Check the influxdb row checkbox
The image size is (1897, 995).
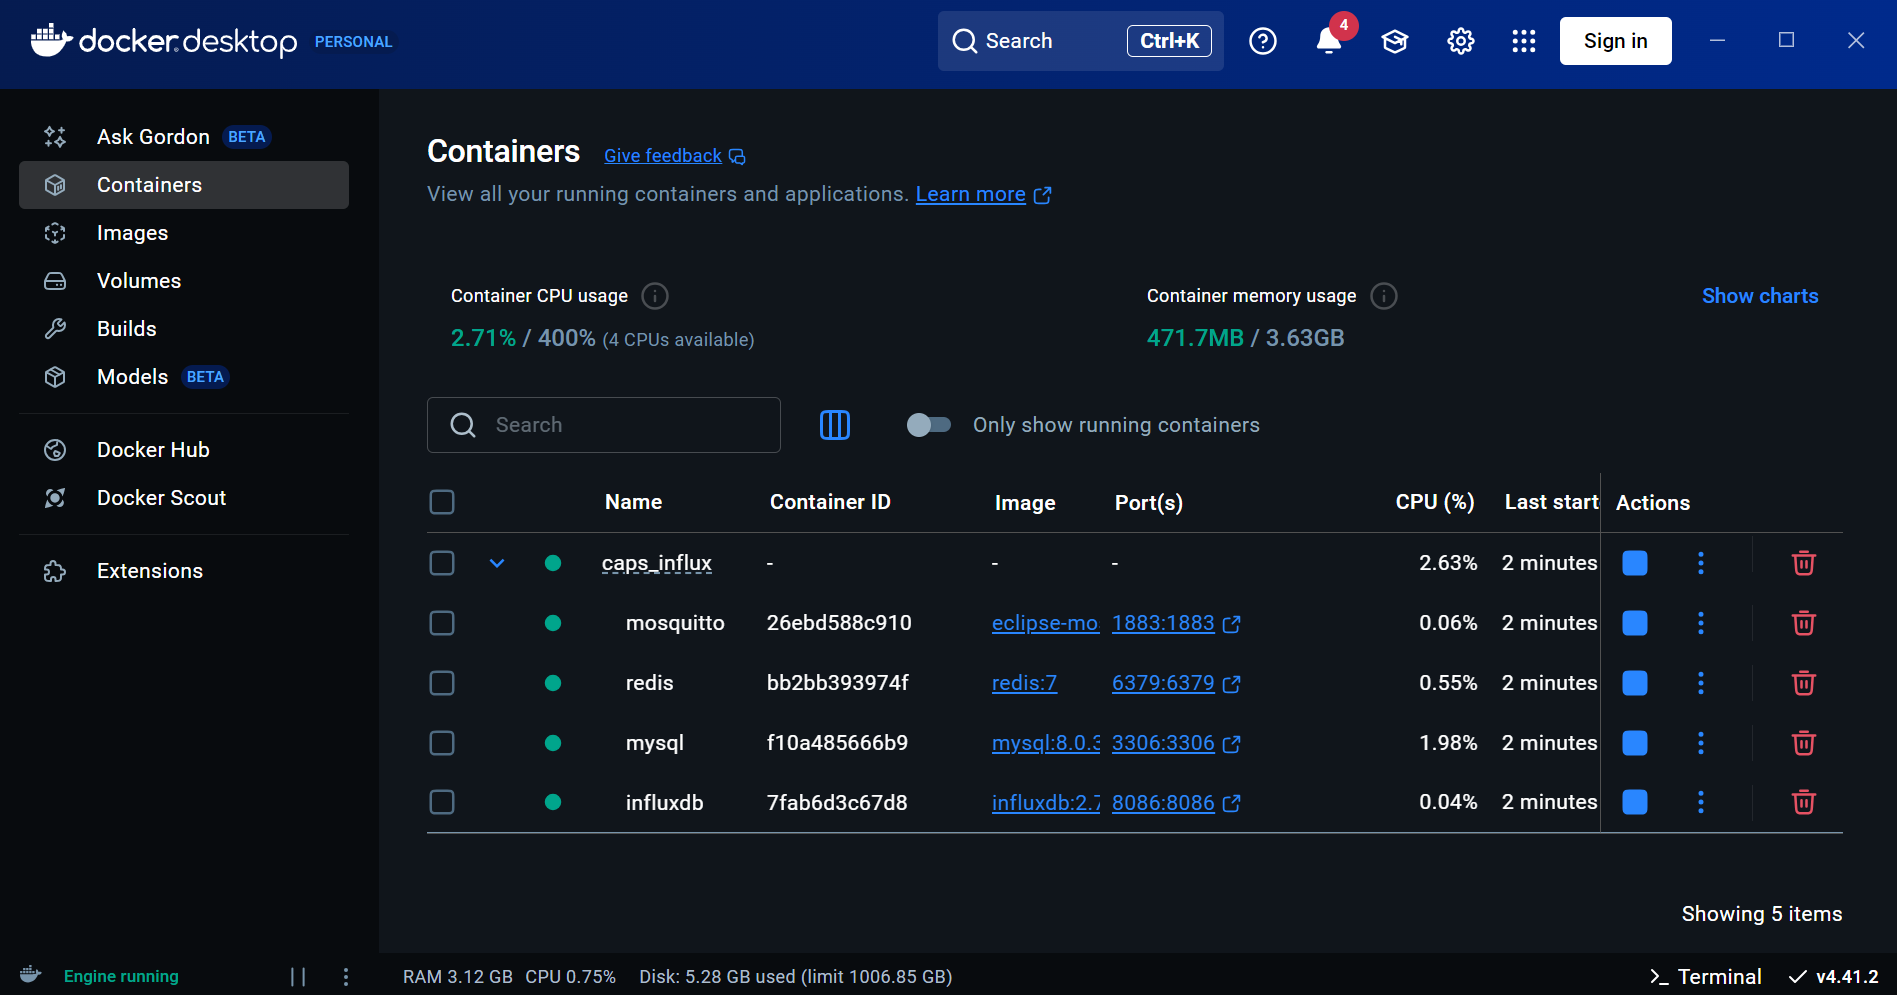(x=442, y=802)
